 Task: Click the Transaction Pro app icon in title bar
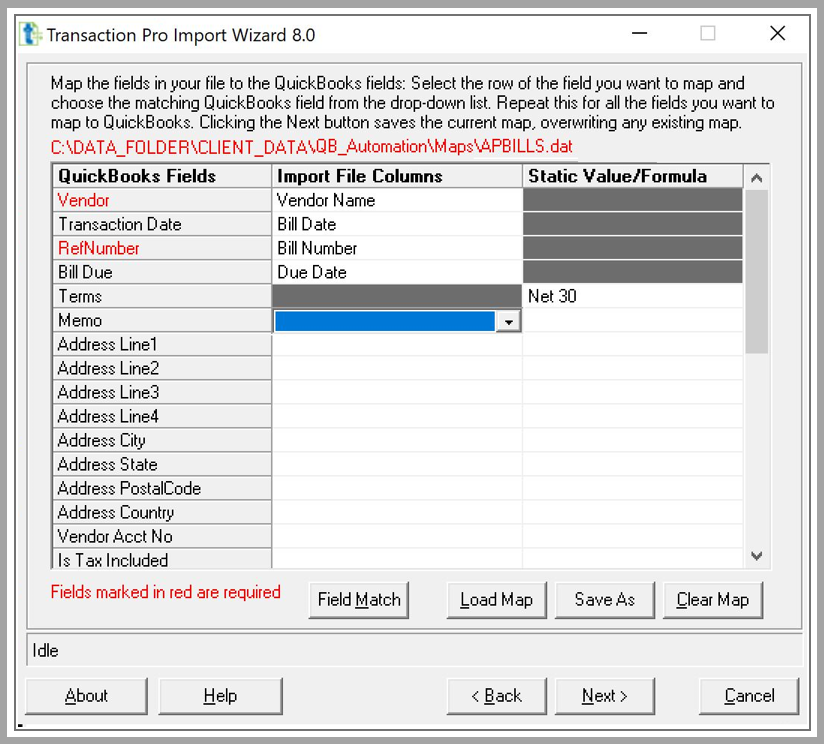[30, 35]
